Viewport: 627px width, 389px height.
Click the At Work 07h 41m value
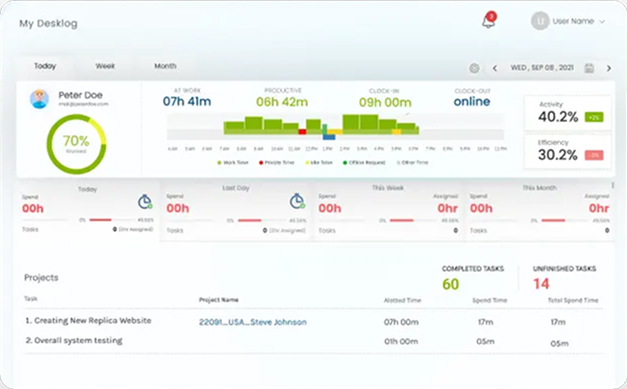187,102
